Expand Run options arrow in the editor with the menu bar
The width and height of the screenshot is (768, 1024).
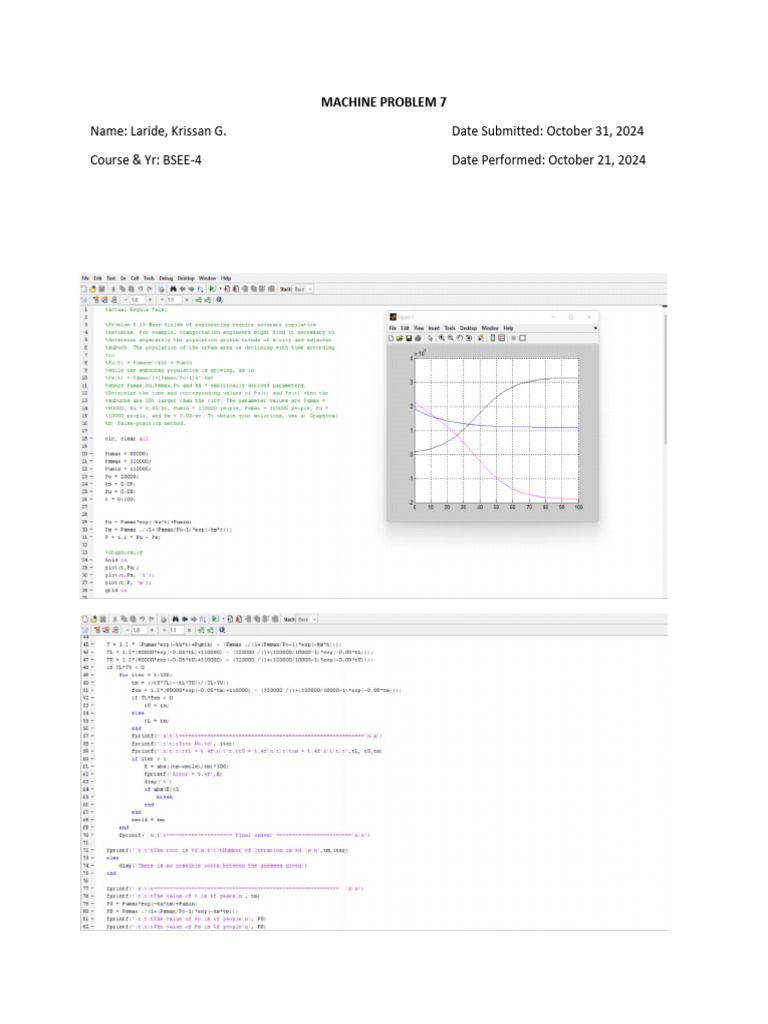coord(220,289)
